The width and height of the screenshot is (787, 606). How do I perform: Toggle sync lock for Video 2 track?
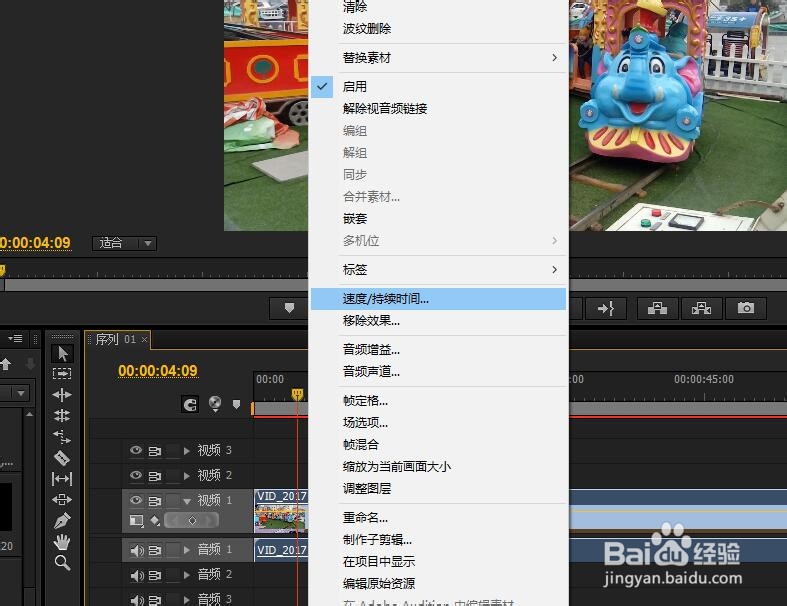click(x=155, y=475)
